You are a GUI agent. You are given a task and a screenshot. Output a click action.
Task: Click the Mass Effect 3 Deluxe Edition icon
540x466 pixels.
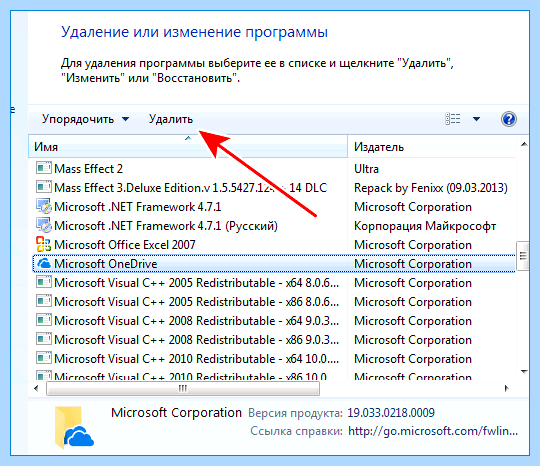(44, 187)
